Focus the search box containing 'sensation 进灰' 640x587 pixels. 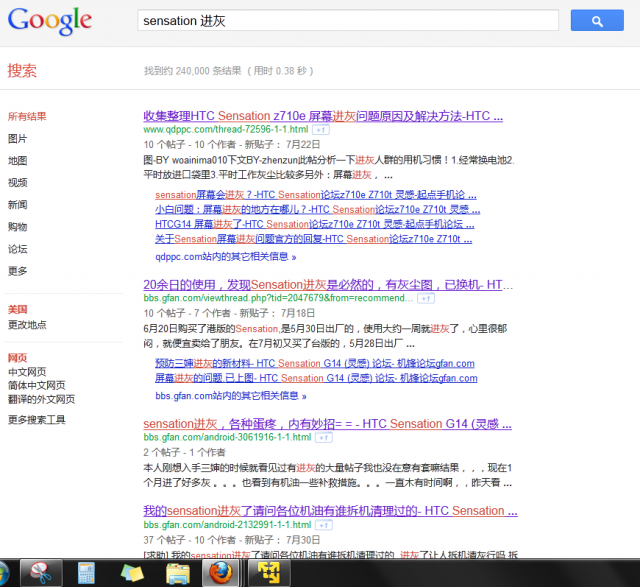click(x=348, y=20)
